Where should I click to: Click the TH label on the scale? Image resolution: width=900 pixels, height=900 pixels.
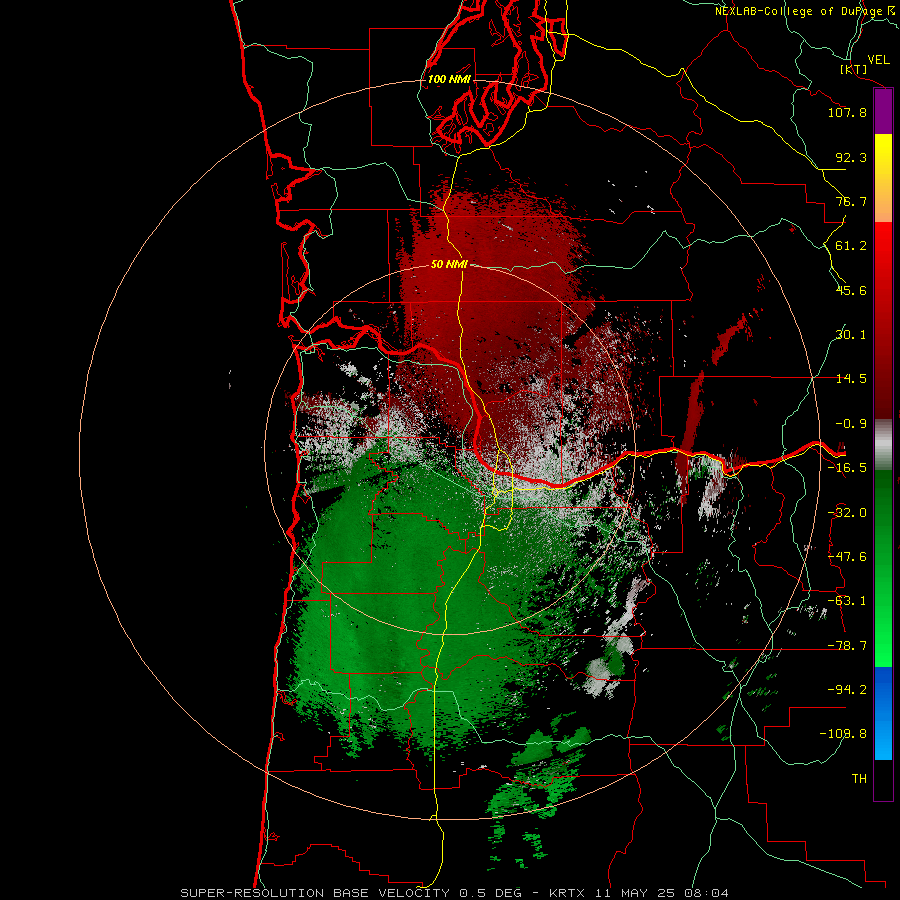(859, 779)
